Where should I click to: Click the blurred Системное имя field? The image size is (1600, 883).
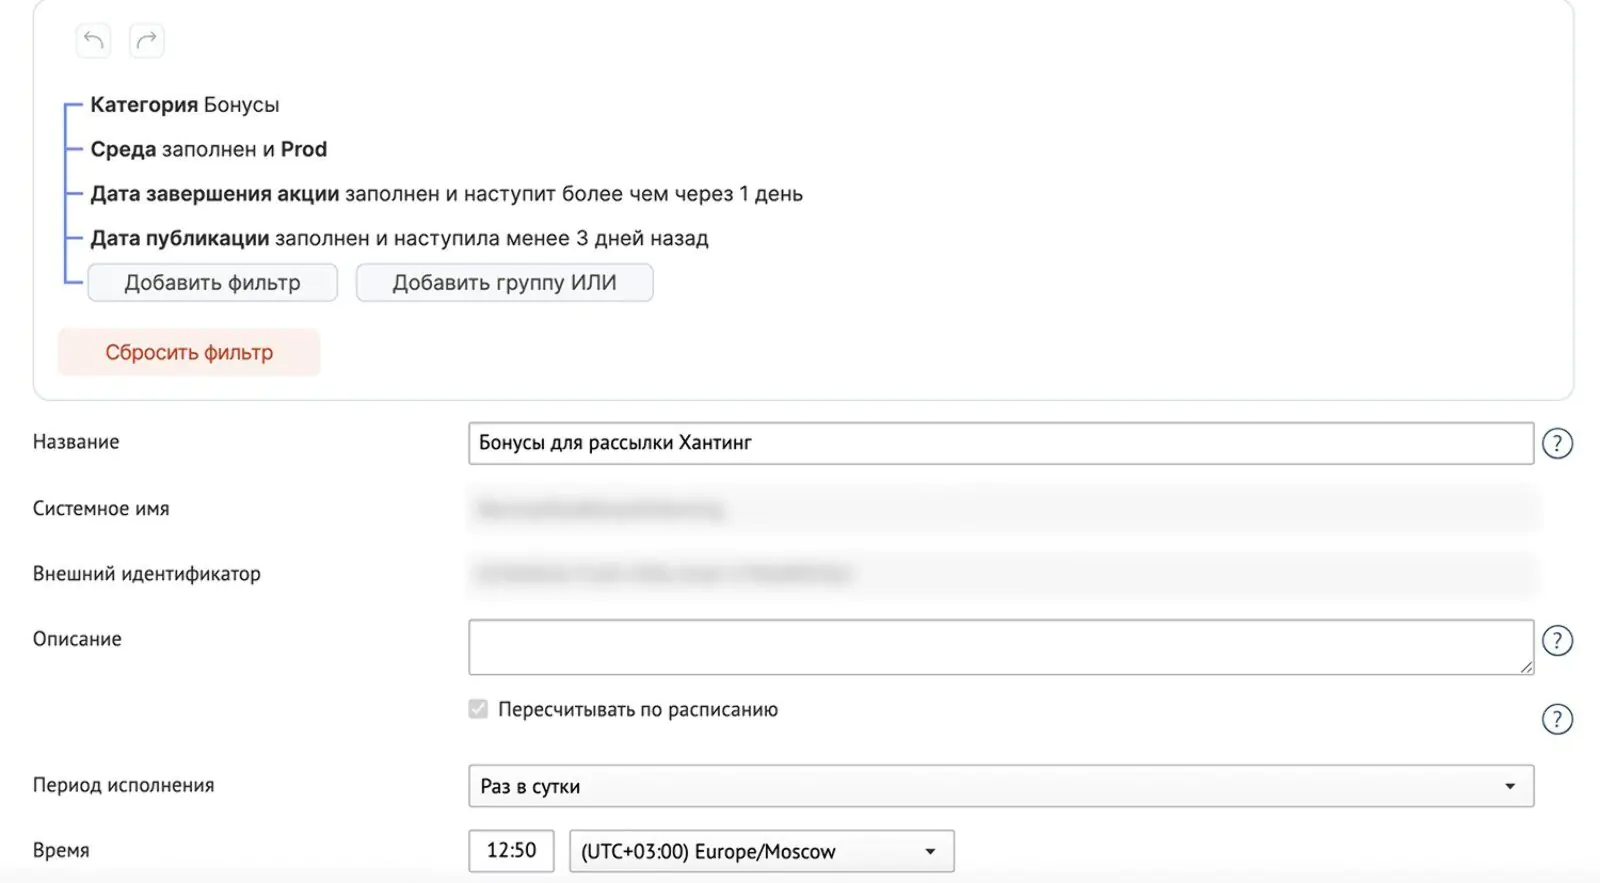[1003, 509]
